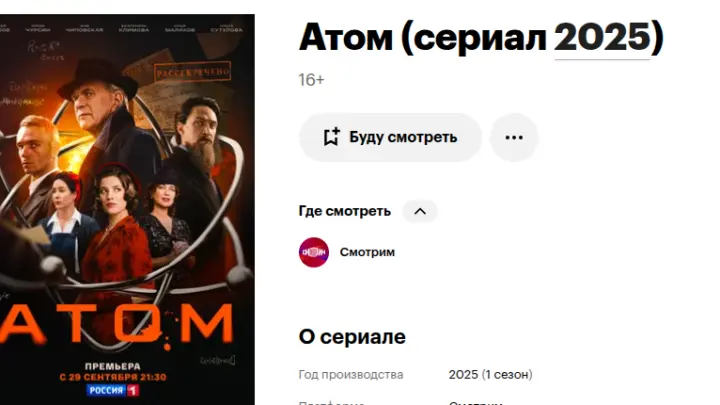
Task: Open the Атом series poster image
Action: click(x=127, y=209)
